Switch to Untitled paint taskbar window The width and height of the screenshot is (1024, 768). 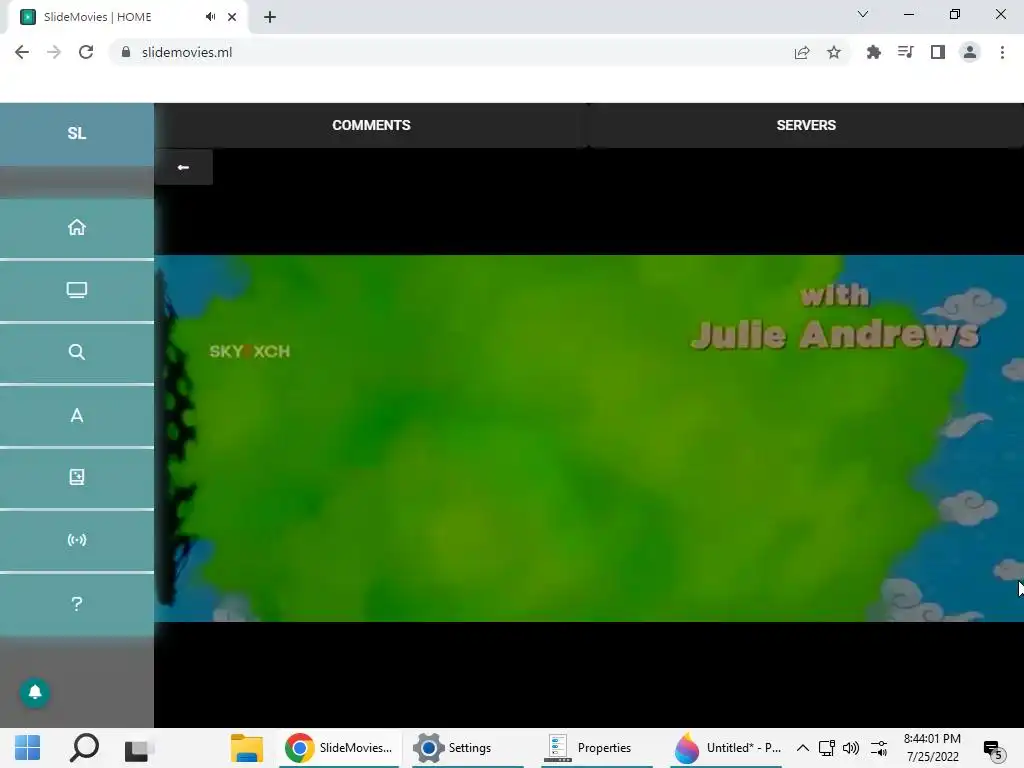tap(727, 748)
